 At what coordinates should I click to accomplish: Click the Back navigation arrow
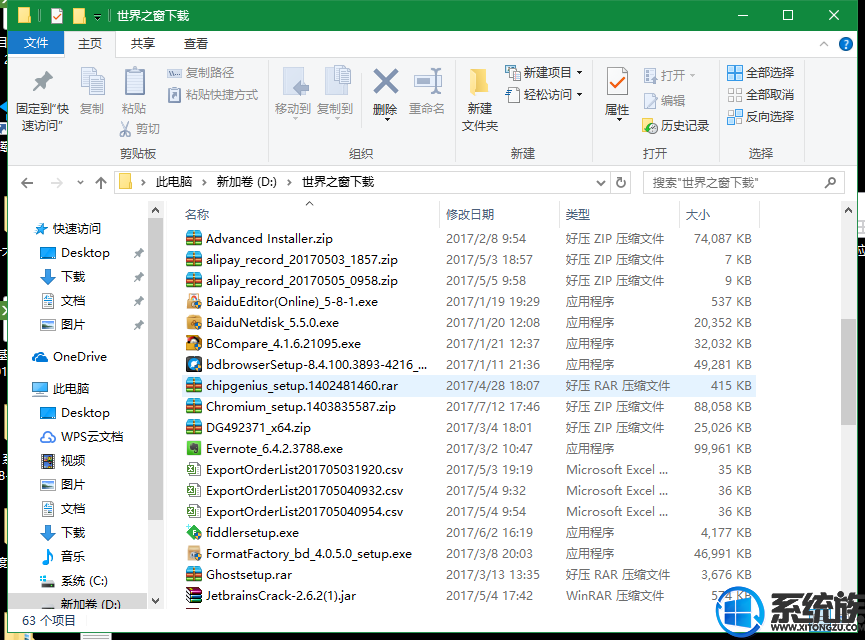pos(27,183)
